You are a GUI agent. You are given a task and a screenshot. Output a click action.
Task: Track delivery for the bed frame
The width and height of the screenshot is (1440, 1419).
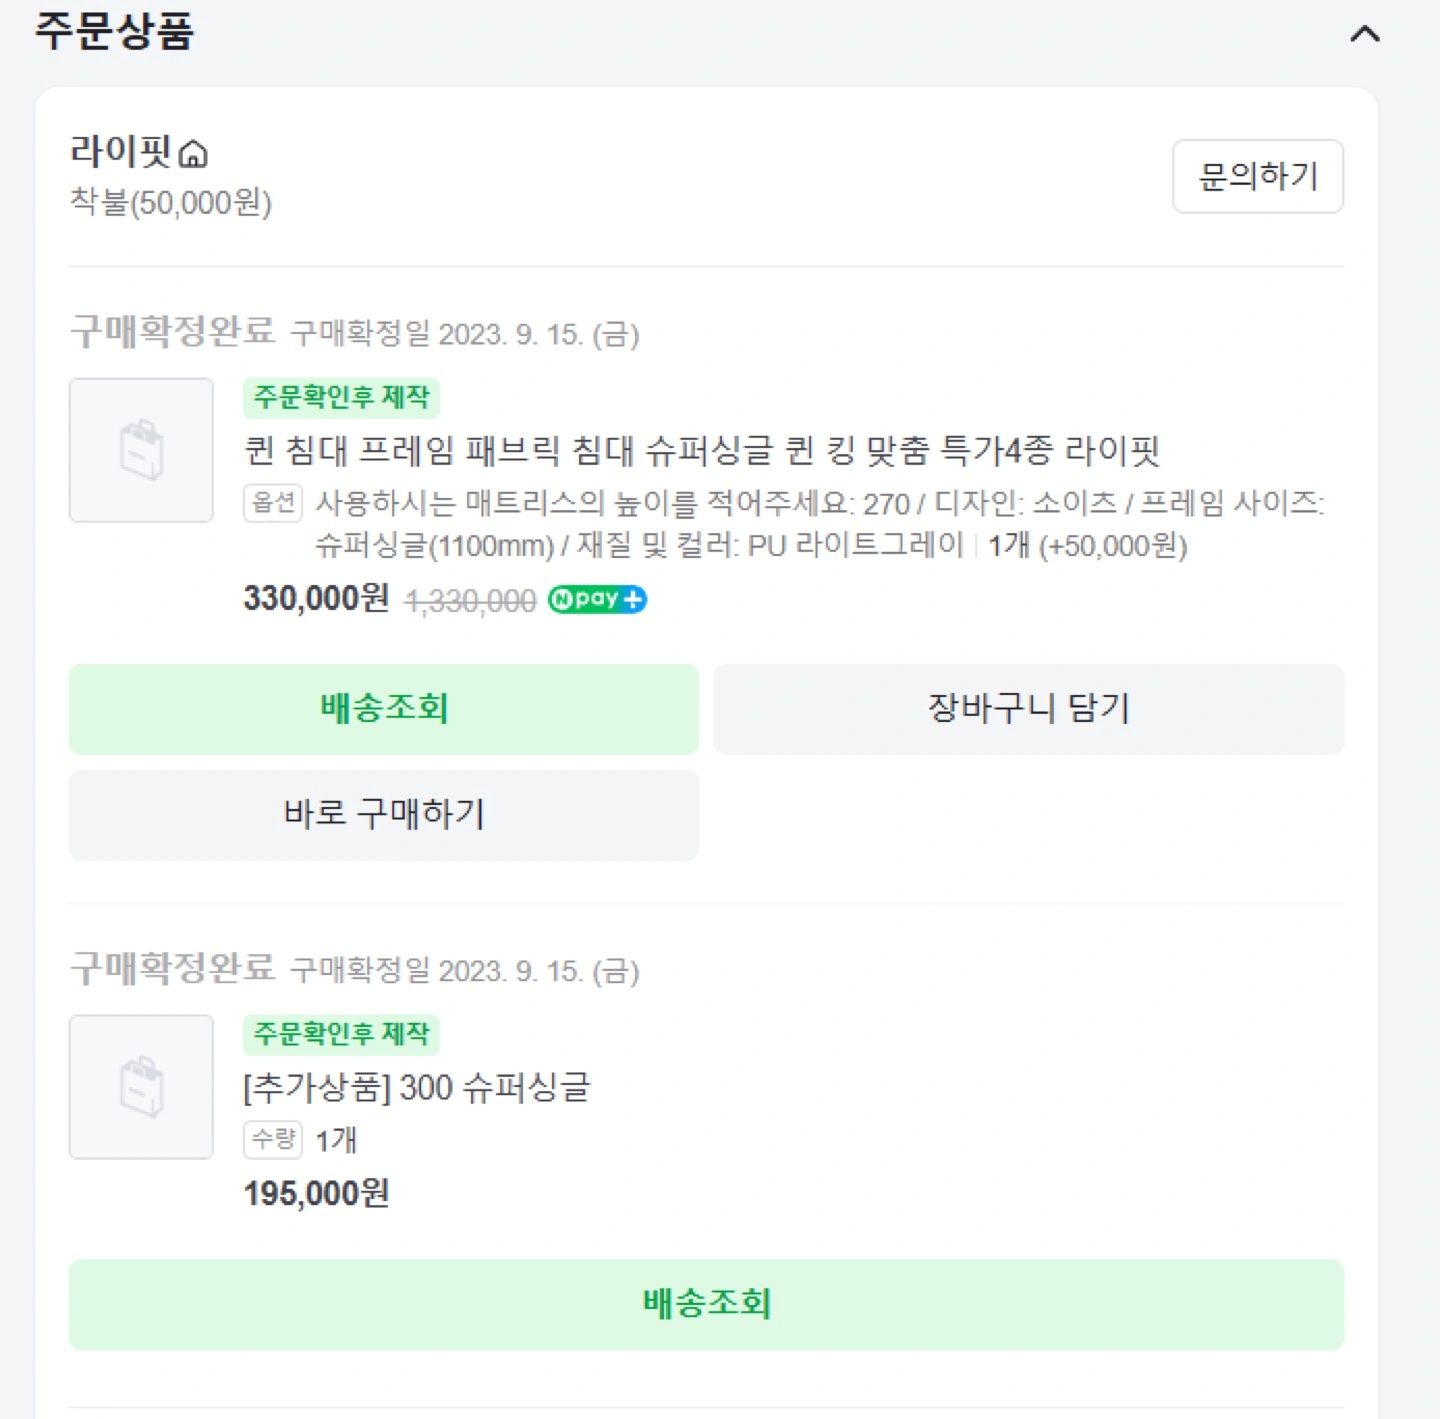click(384, 709)
